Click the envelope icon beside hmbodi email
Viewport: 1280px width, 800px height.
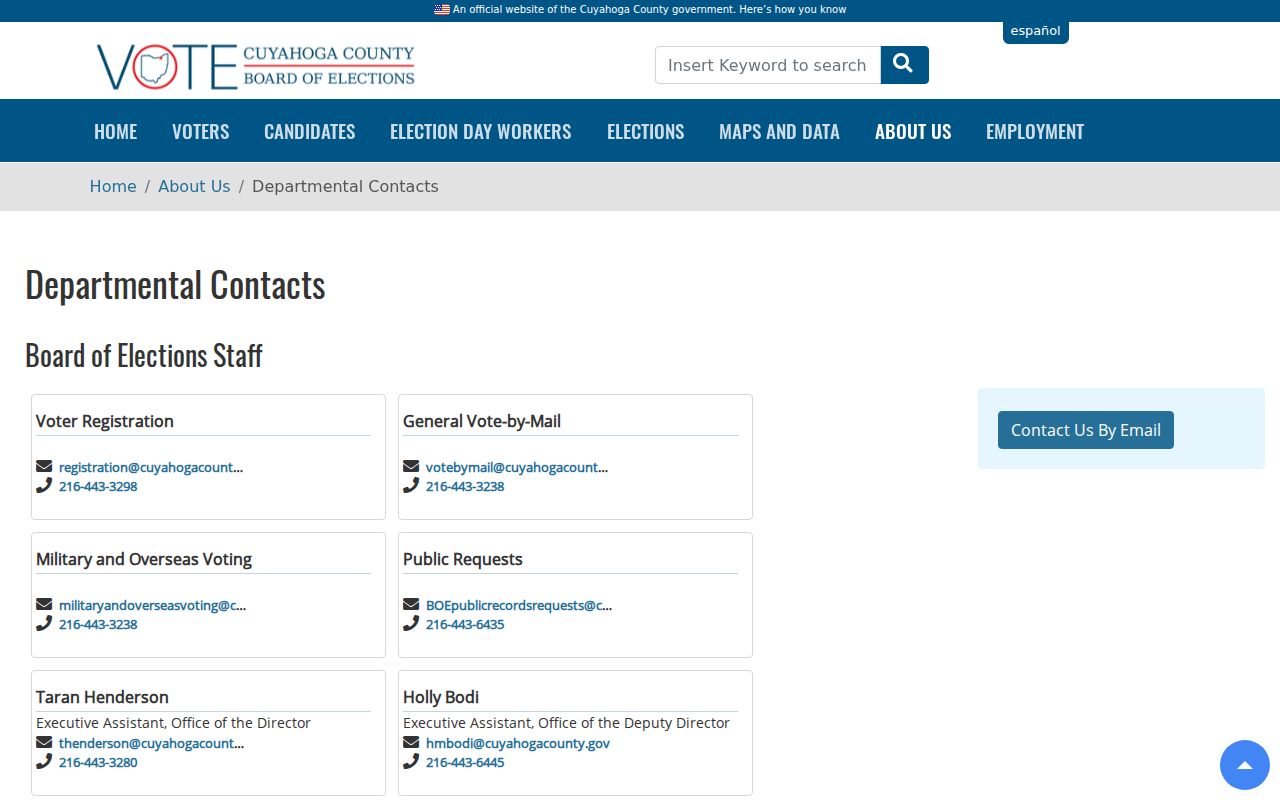point(411,743)
